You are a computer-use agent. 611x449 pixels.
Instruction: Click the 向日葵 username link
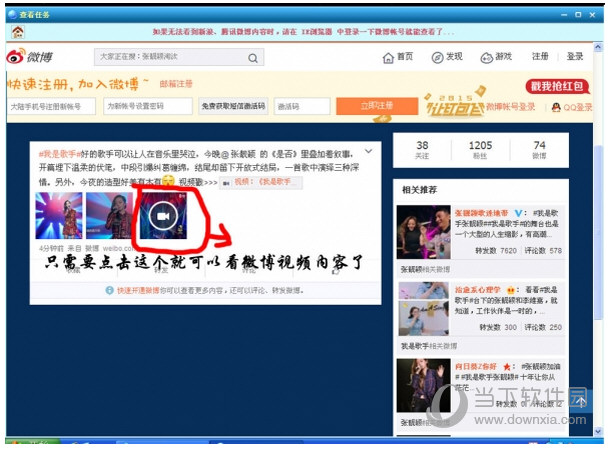[476, 367]
